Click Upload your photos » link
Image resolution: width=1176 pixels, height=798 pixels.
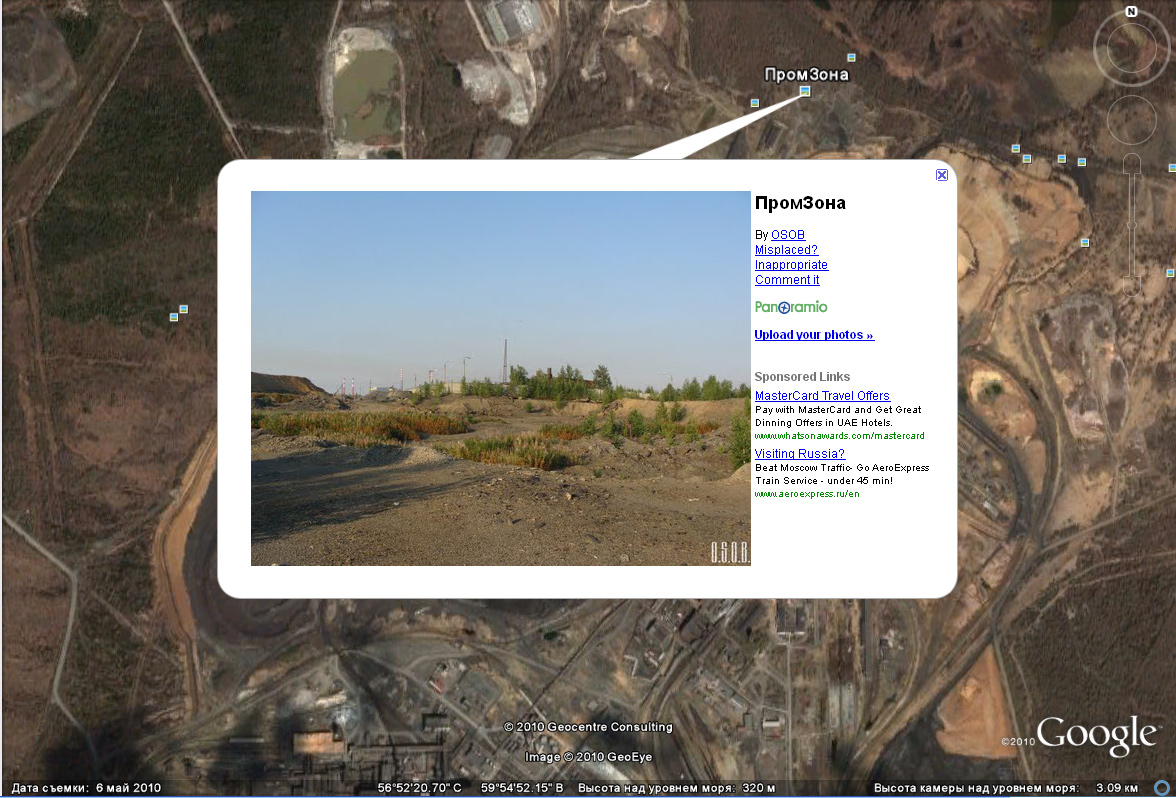coord(814,334)
